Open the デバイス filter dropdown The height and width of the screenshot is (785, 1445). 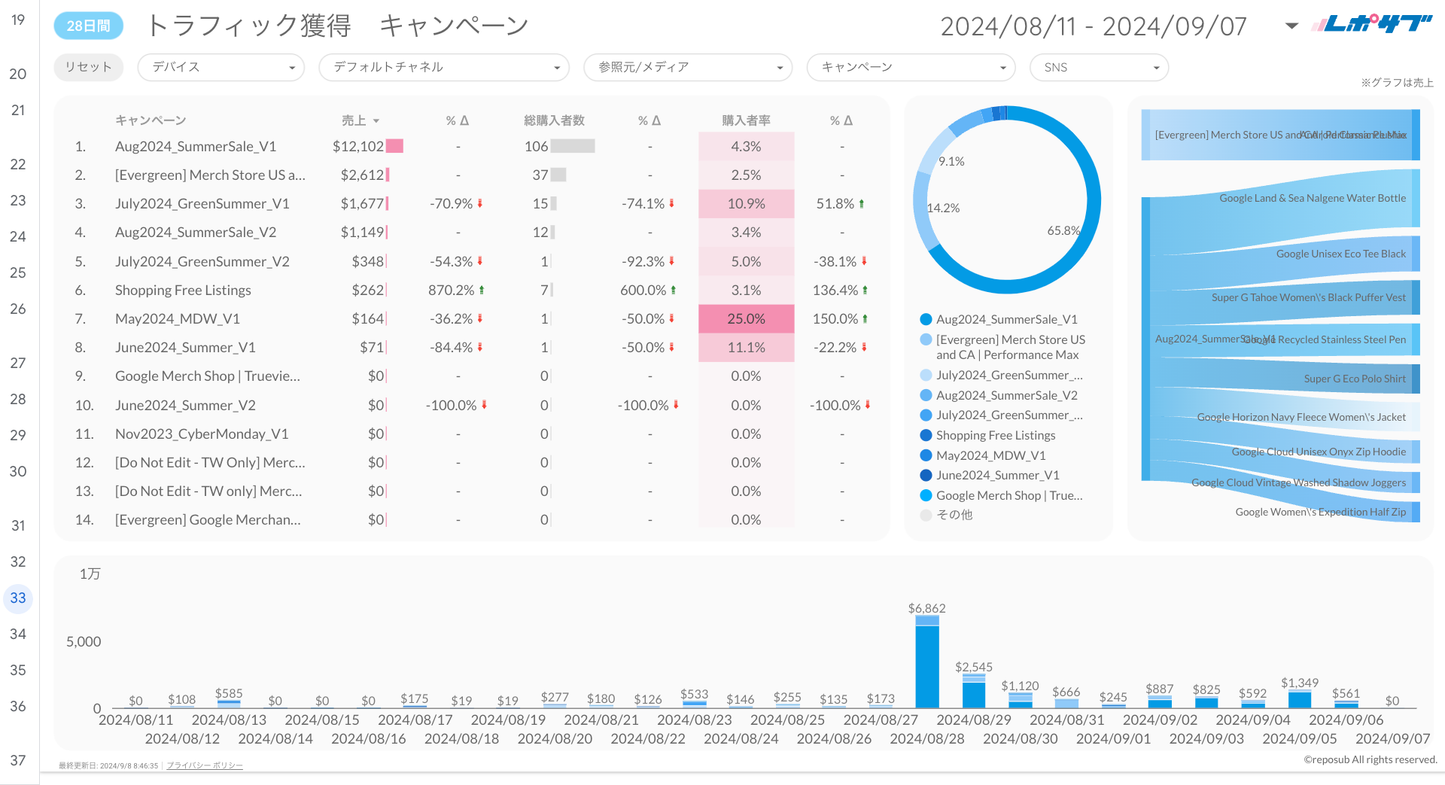[220, 67]
